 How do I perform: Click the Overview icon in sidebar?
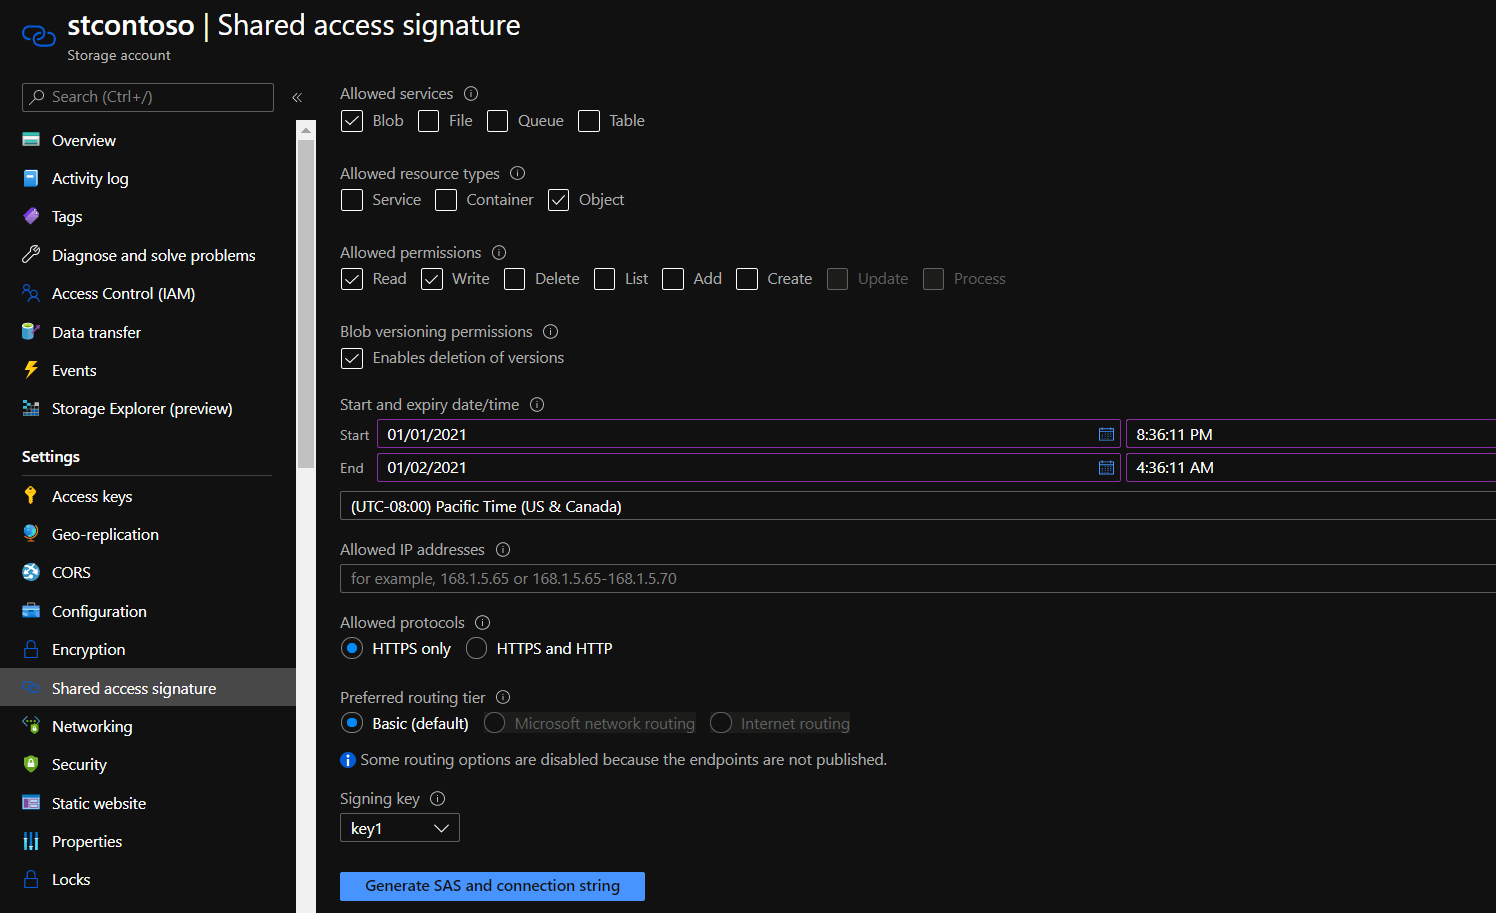click(x=31, y=140)
